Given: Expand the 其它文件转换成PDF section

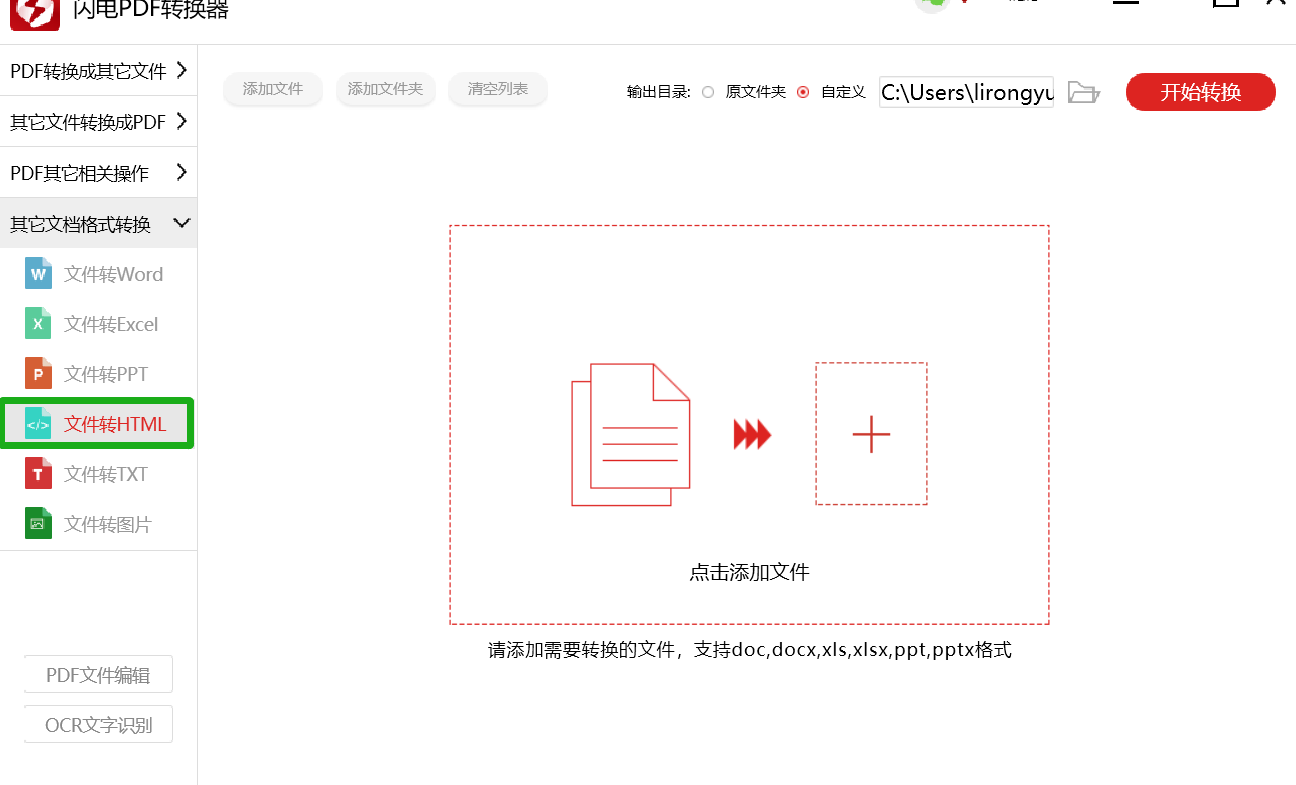Looking at the screenshot, I should (98, 121).
